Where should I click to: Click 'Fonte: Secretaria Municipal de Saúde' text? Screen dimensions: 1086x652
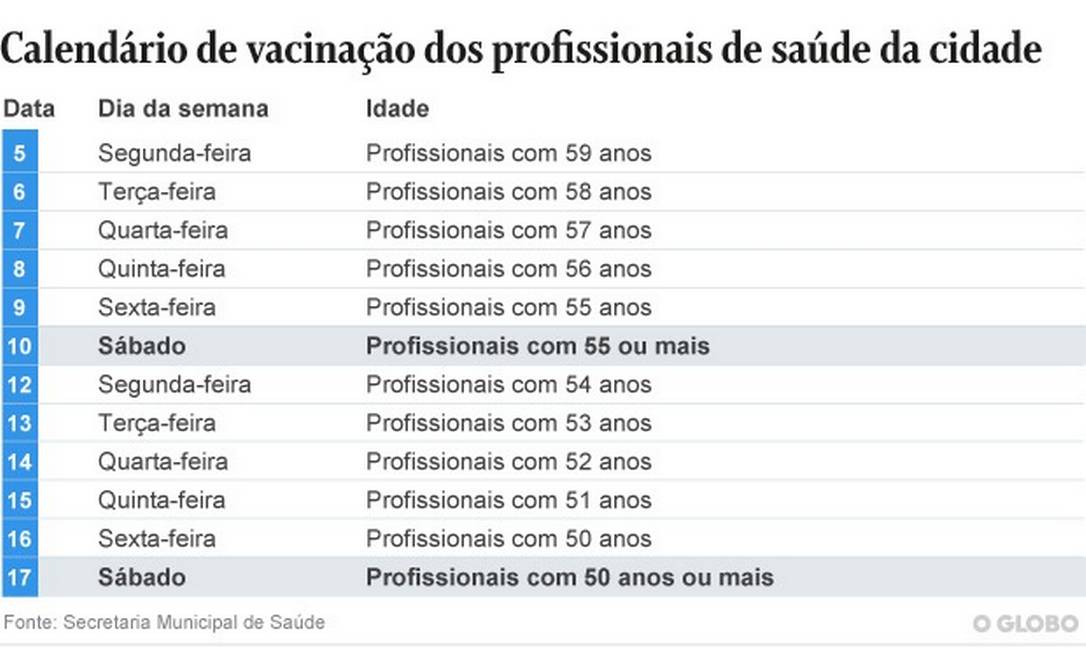(164, 622)
